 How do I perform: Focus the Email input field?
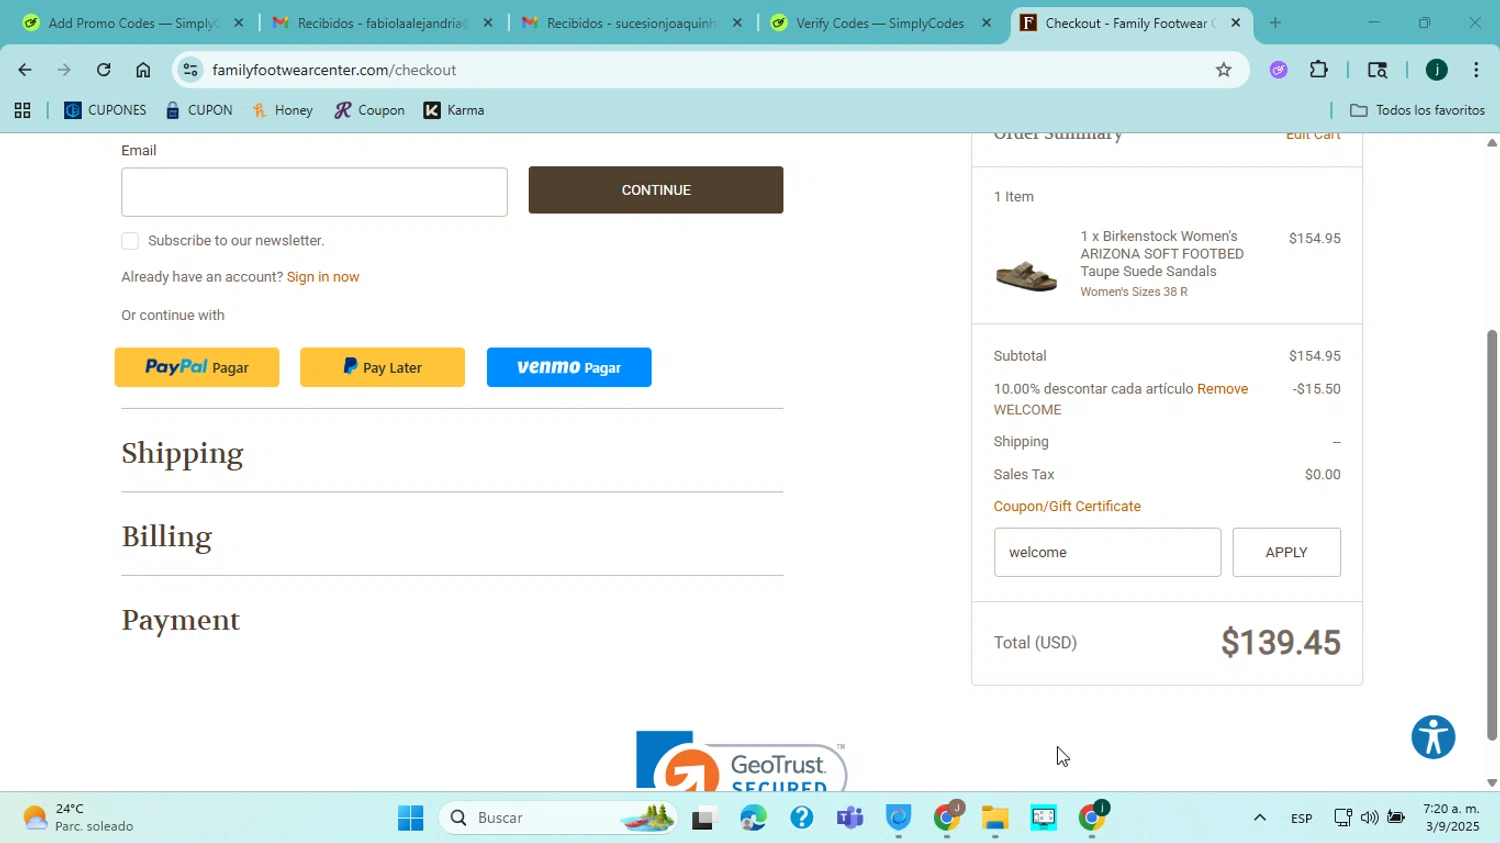tap(314, 192)
